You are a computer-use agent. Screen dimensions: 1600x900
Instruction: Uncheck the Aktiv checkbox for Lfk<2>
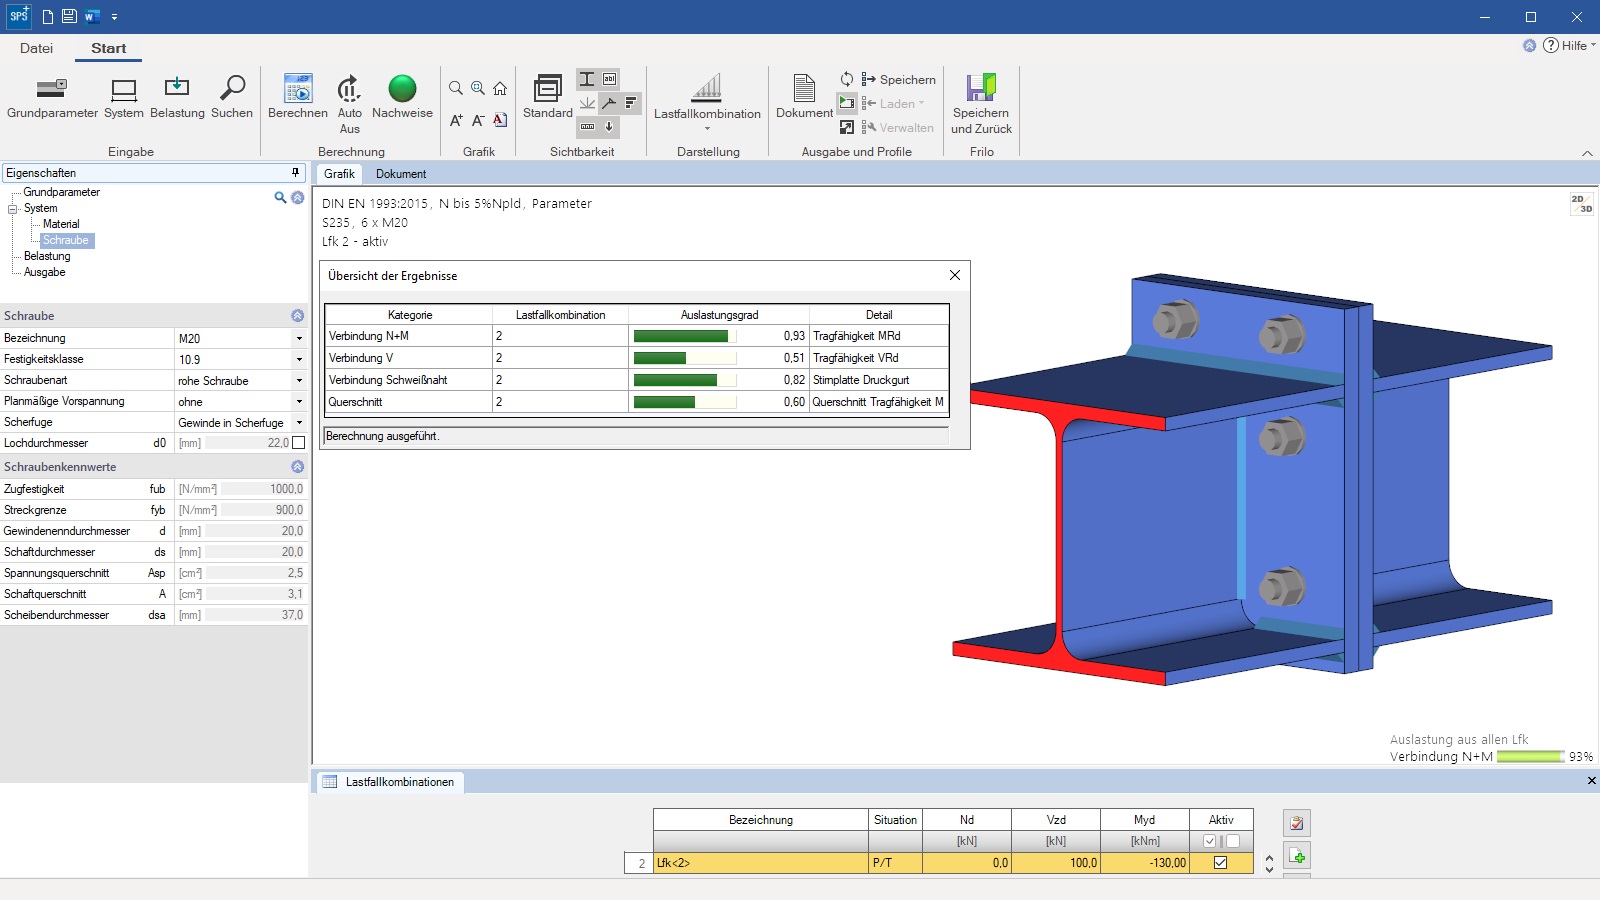1220,863
